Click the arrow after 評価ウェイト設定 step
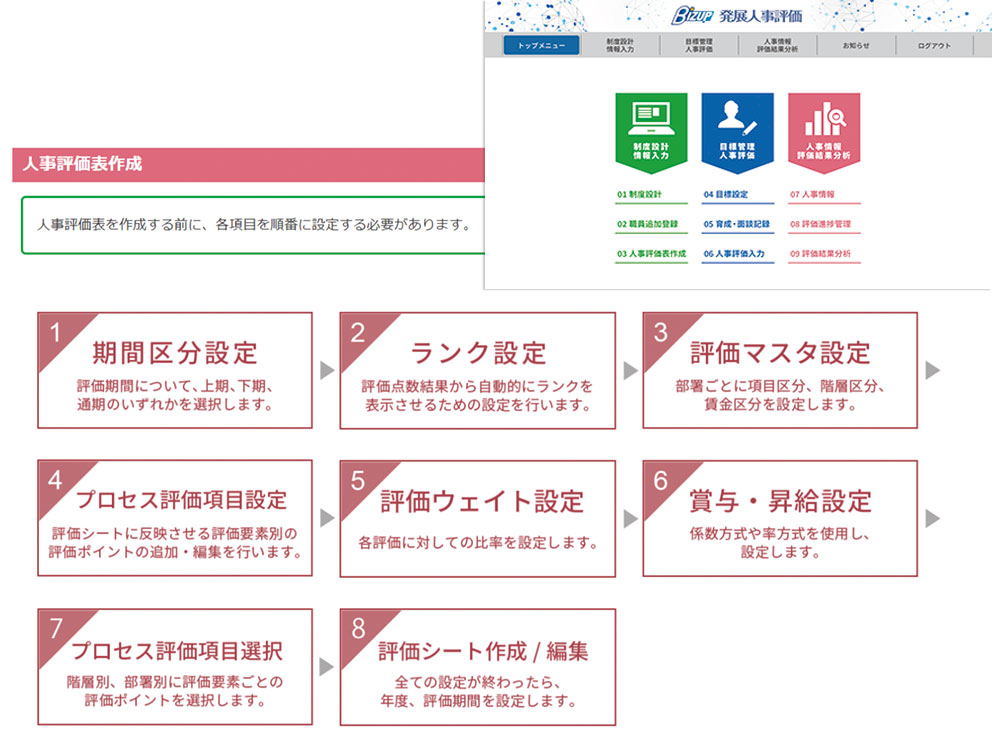This screenshot has height=748, width=1000. (630, 518)
